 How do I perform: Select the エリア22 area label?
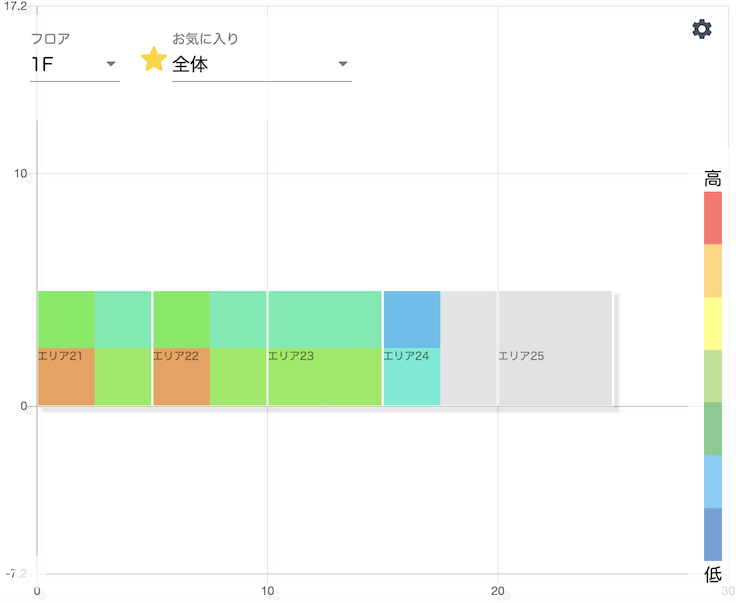pyautogui.click(x=175, y=356)
